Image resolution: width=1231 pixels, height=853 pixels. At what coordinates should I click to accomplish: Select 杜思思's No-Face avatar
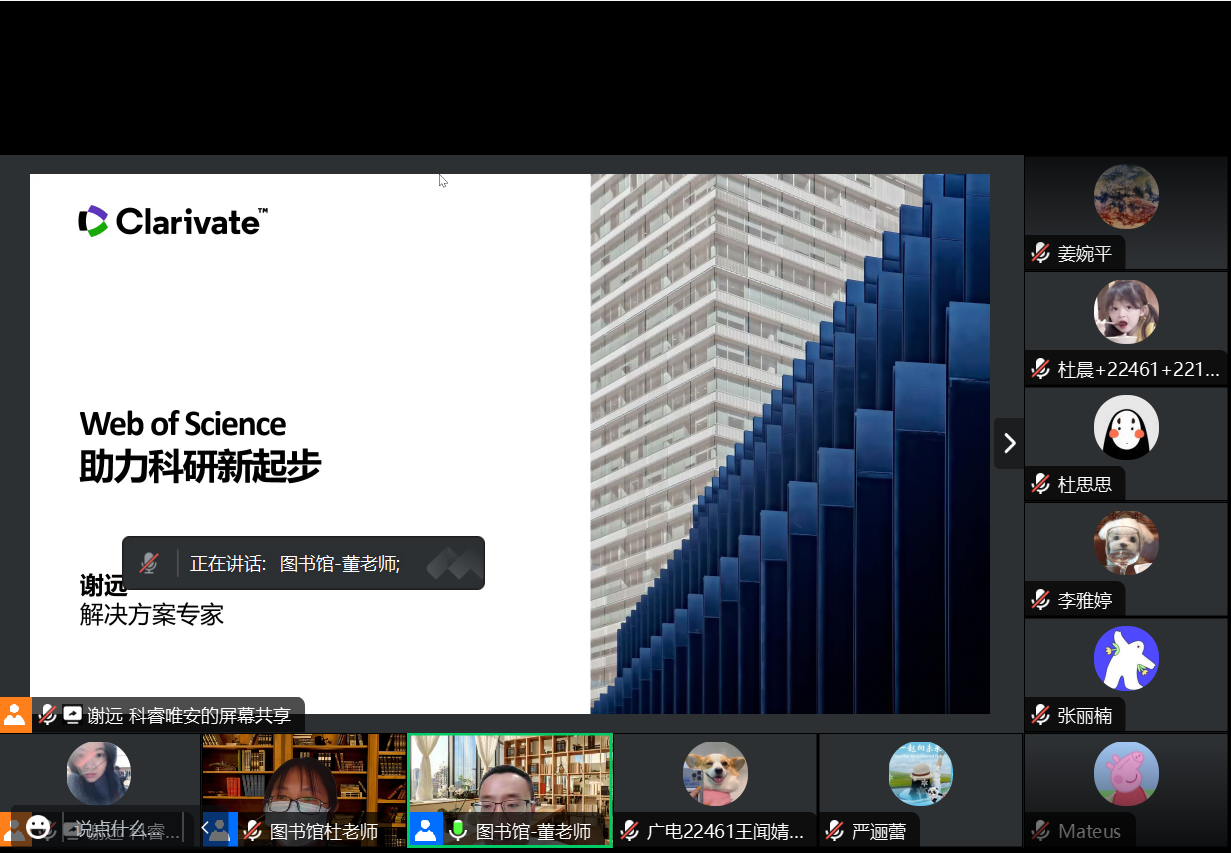[x=1126, y=428]
